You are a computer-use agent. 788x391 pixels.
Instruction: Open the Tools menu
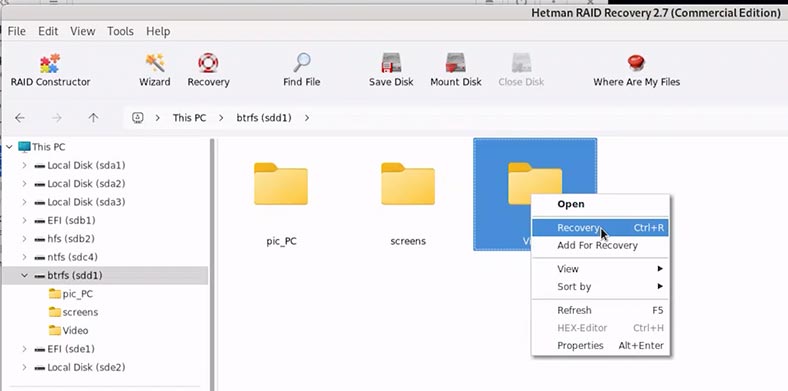(x=121, y=31)
